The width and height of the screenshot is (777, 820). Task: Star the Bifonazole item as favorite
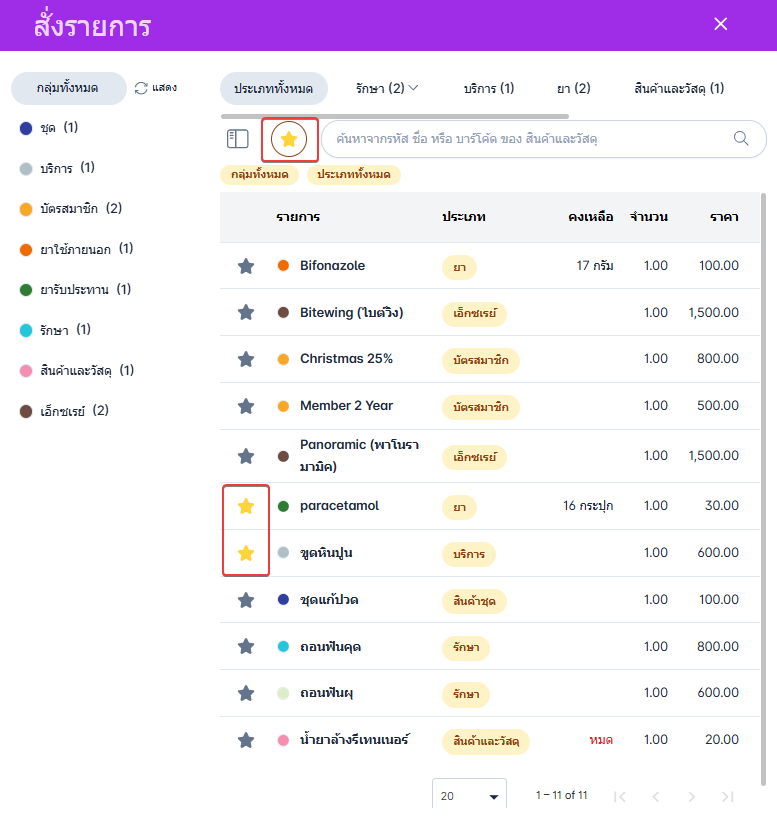coord(246,266)
